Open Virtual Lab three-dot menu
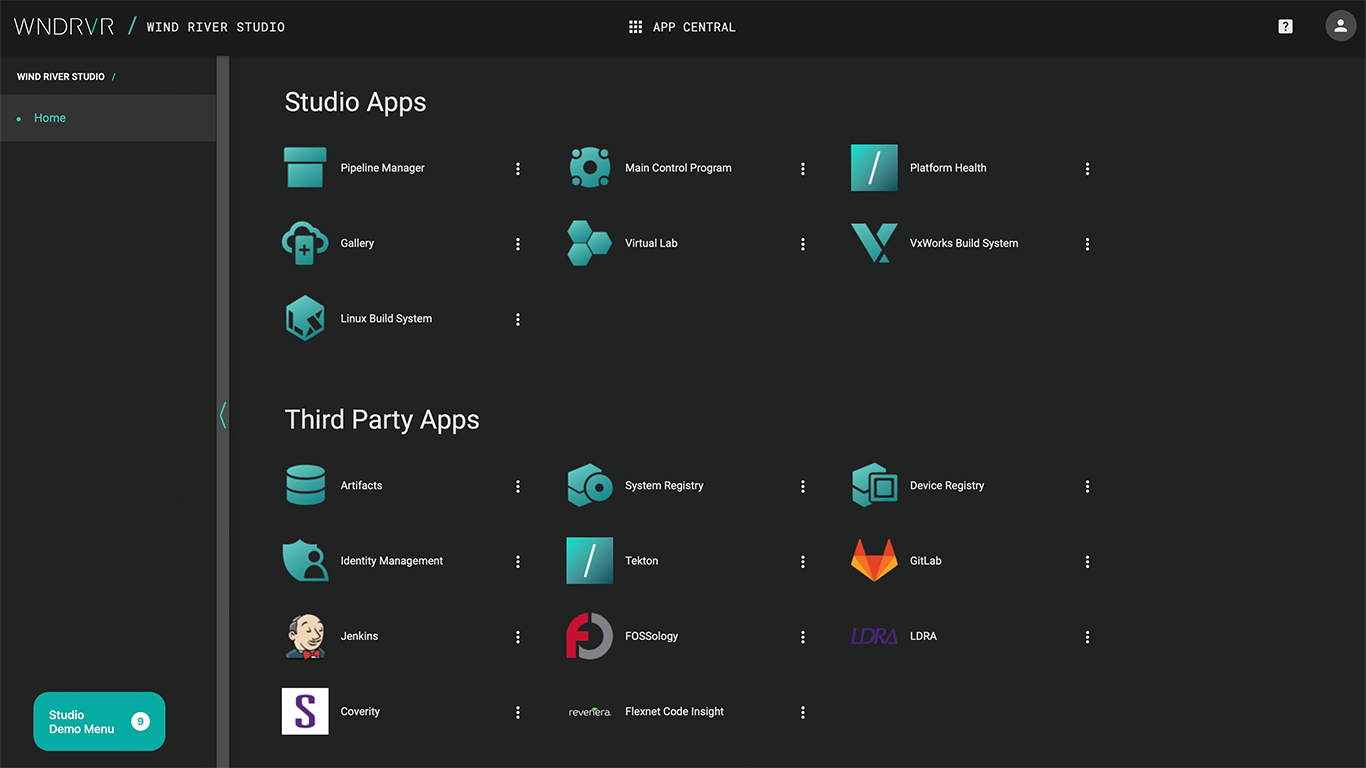This screenshot has width=1366, height=768. coord(803,244)
